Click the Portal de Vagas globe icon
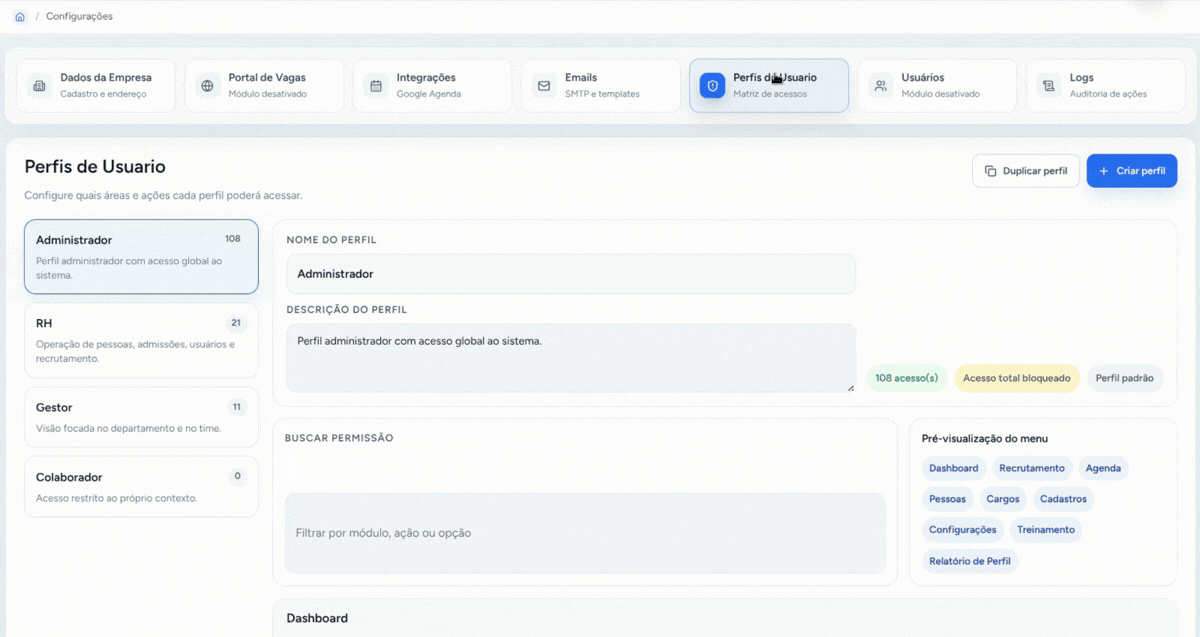The image size is (1200, 637). tap(207, 86)
